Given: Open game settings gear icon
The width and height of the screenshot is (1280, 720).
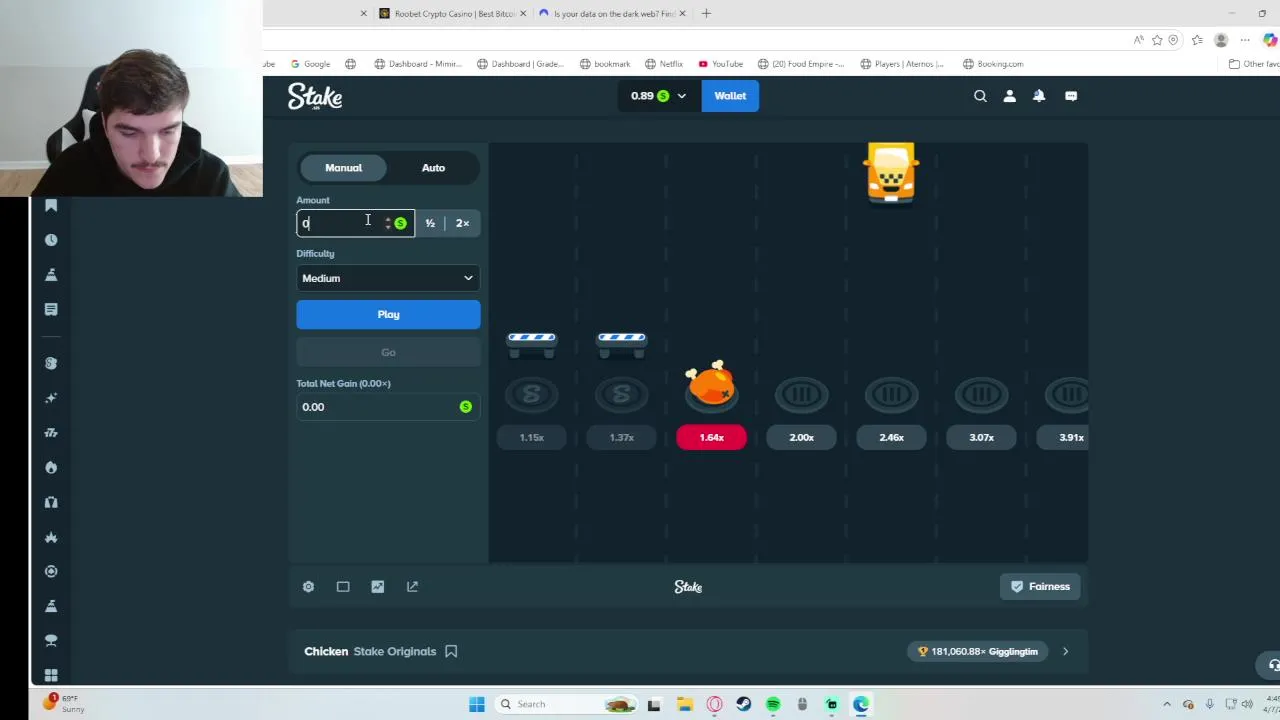Looking at the screenshot, I should 308,587.
